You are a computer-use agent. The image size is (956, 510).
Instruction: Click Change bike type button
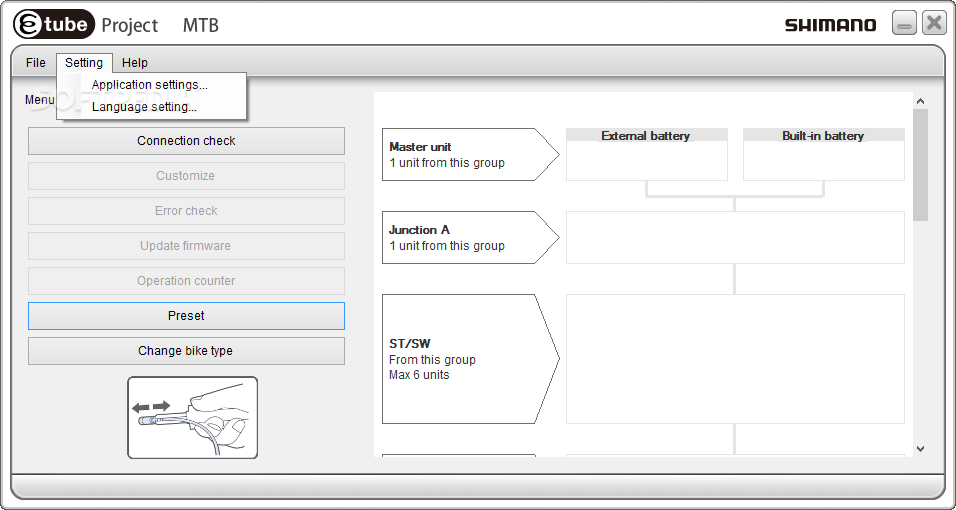point(186,351)
